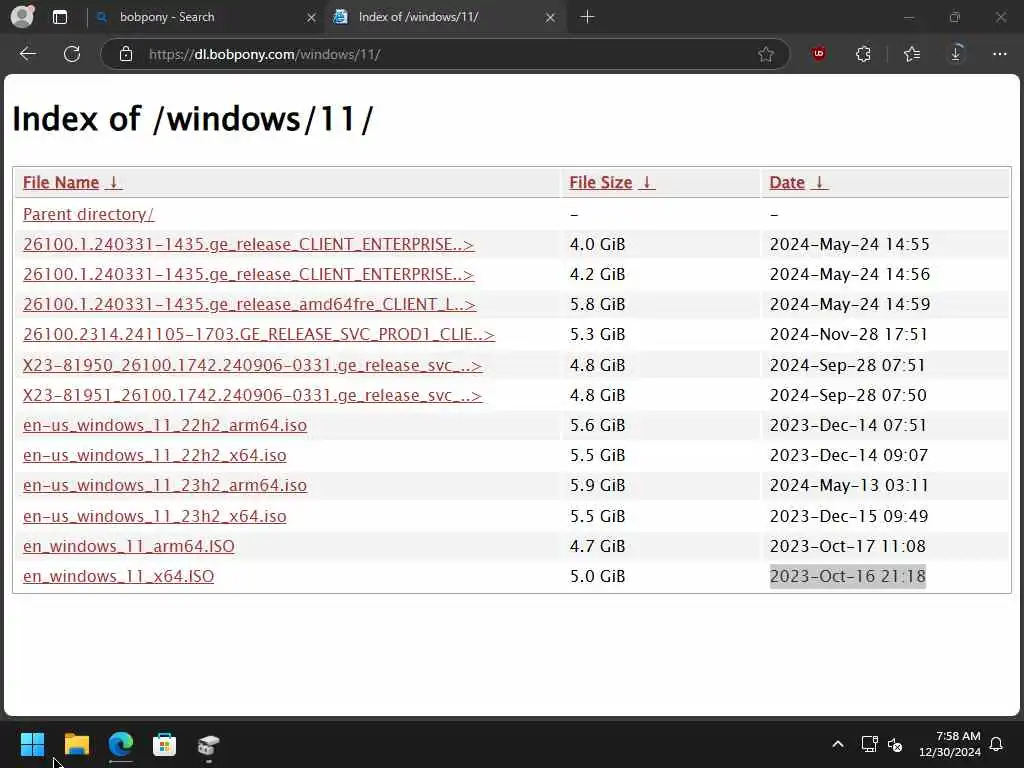Open the Windows Start menu

coord(32,744)
